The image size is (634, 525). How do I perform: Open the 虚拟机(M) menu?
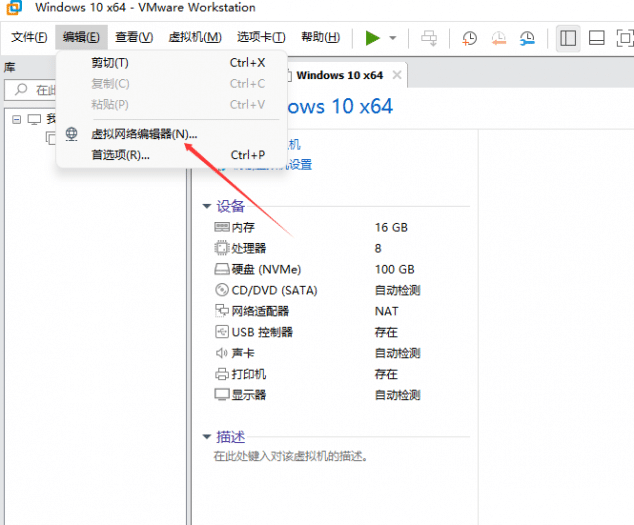195,37
